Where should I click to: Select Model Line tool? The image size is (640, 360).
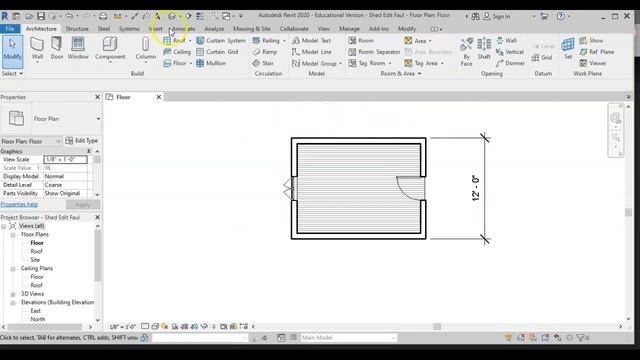click(x=311, y=52)
